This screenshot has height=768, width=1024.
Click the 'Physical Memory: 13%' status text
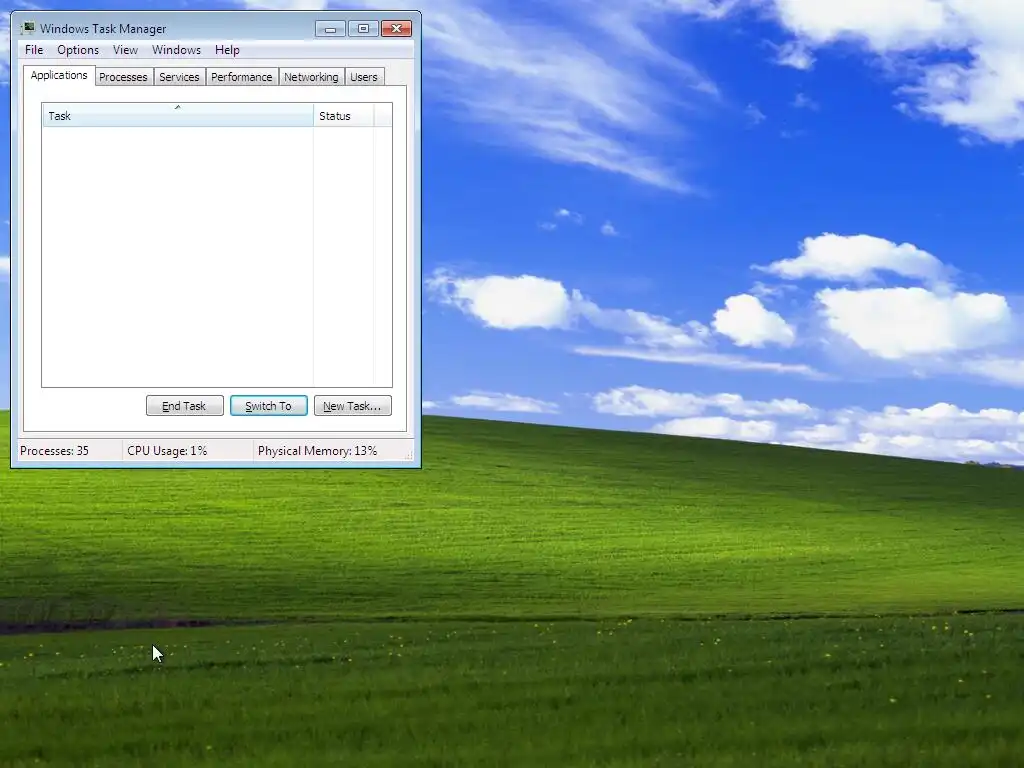(317, 451)
